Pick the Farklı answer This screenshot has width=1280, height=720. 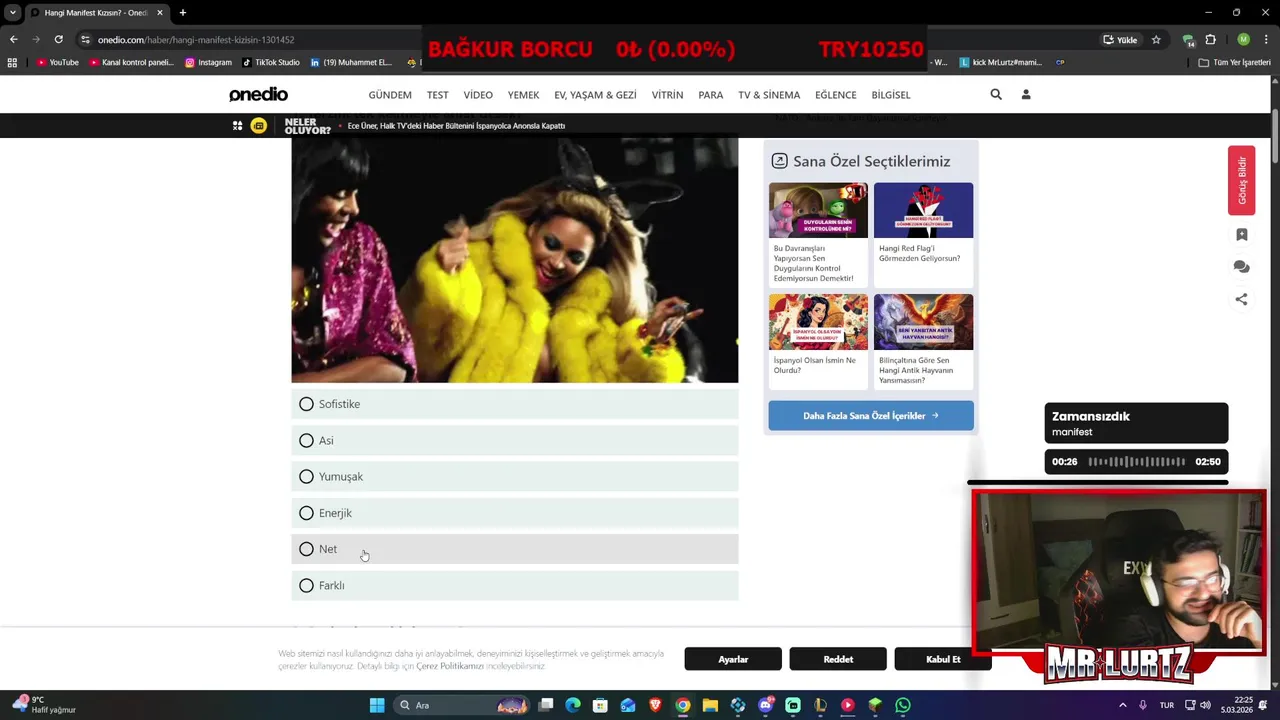(x=515, y=586)
